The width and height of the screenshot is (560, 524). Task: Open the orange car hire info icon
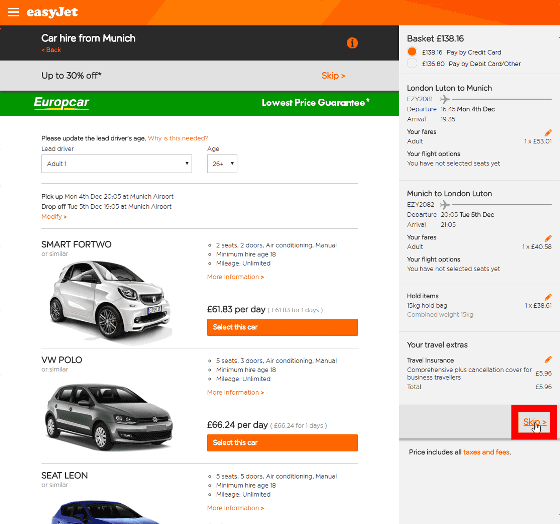pos(352,43)
